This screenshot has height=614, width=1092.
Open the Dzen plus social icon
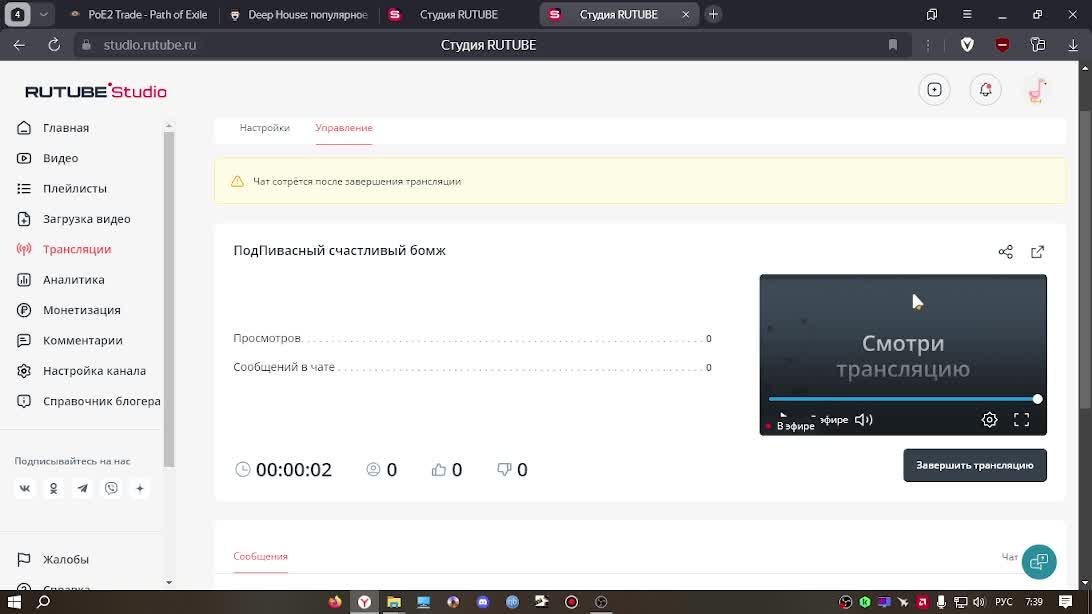pos(140,489)
